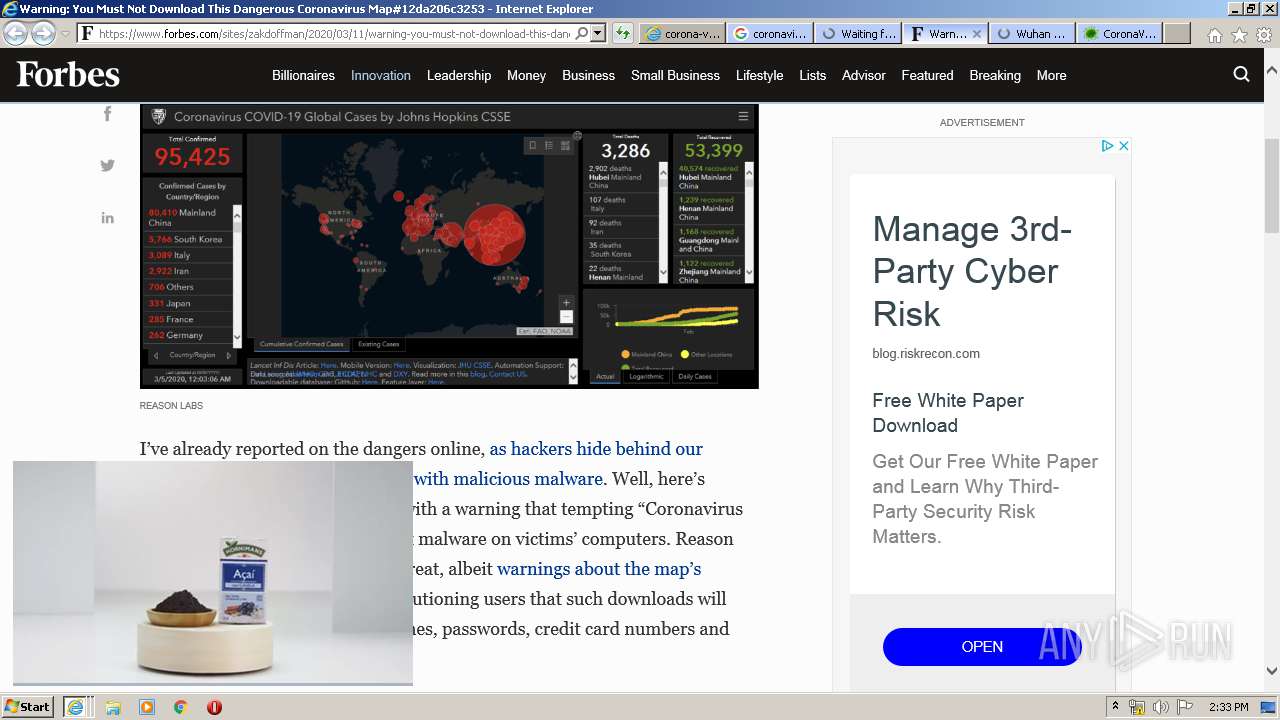Close the Warn... Forbes tab
Image resolution: width=1280 pixels, height=720 pixels.
pos(977,33)
